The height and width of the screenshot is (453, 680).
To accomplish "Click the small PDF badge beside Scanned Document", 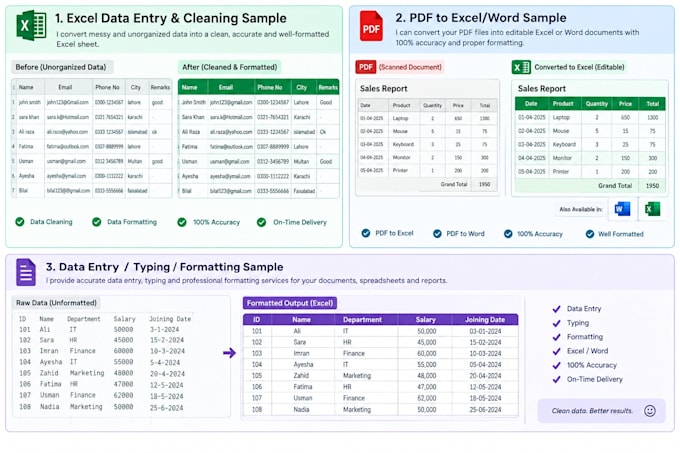I will coord(366,67).
